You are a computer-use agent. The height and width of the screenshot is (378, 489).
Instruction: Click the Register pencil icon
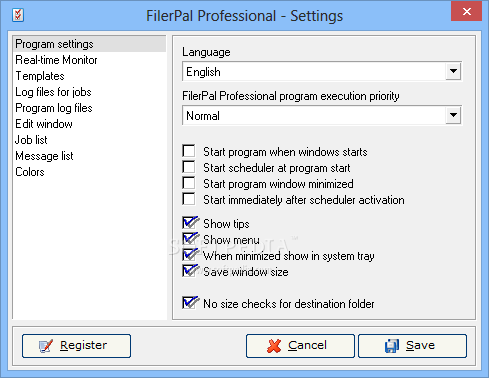point(46,346)
